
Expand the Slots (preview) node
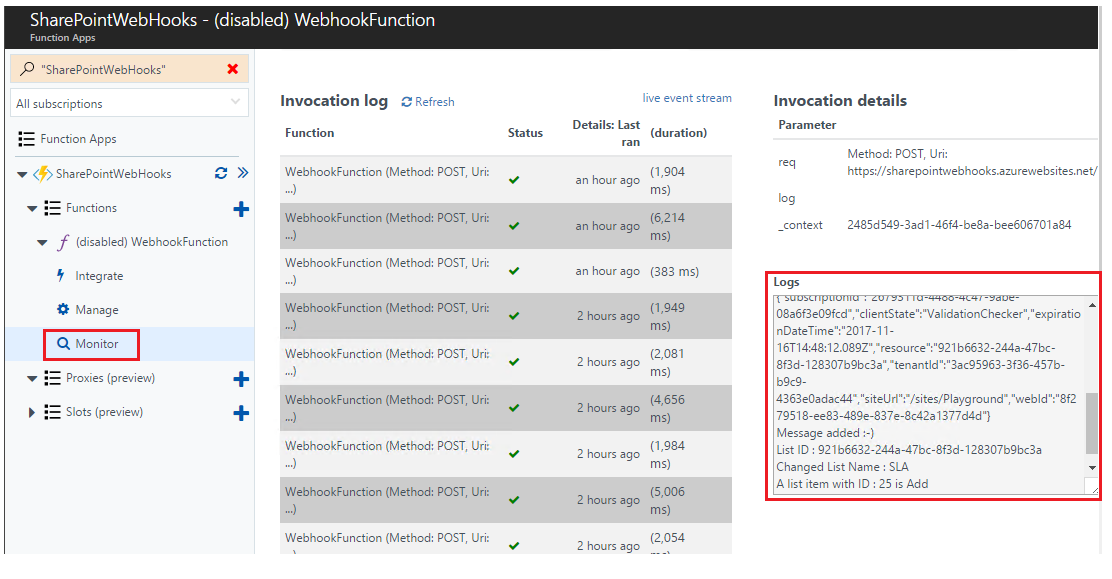[x=31, y=412]
